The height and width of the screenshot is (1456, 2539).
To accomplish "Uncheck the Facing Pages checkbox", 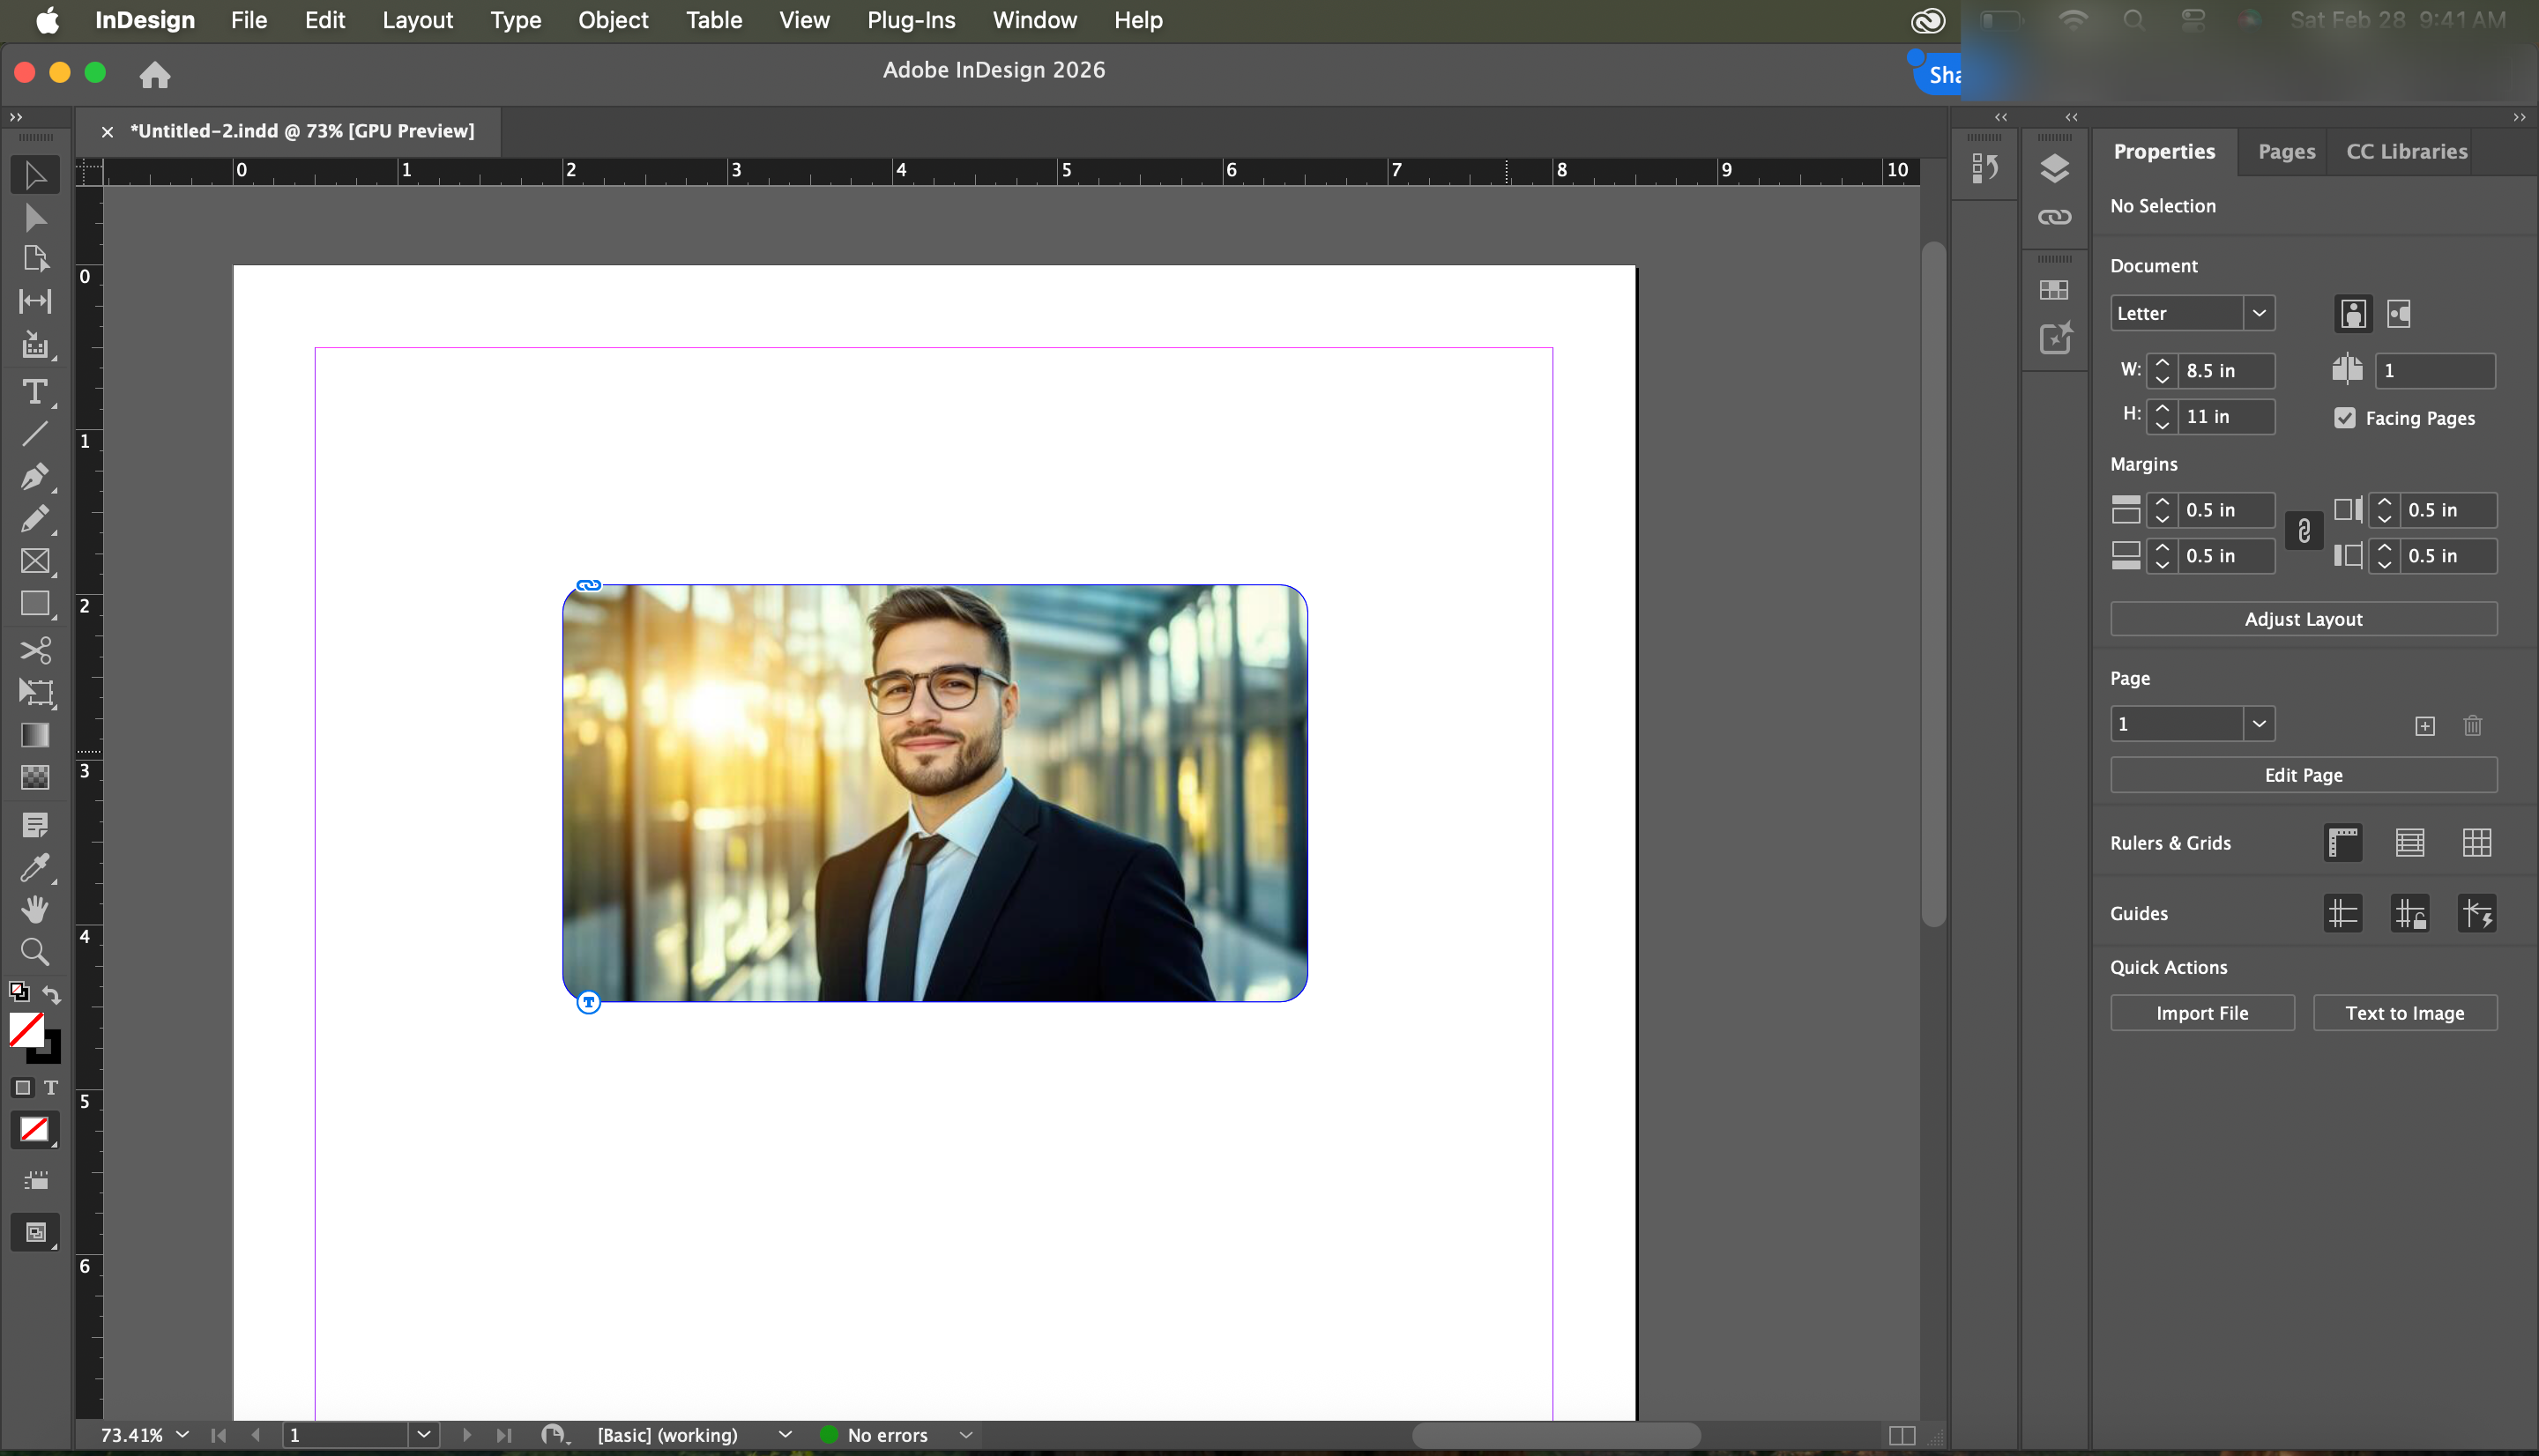I will pyautogui.click(x=2345, y=418).
